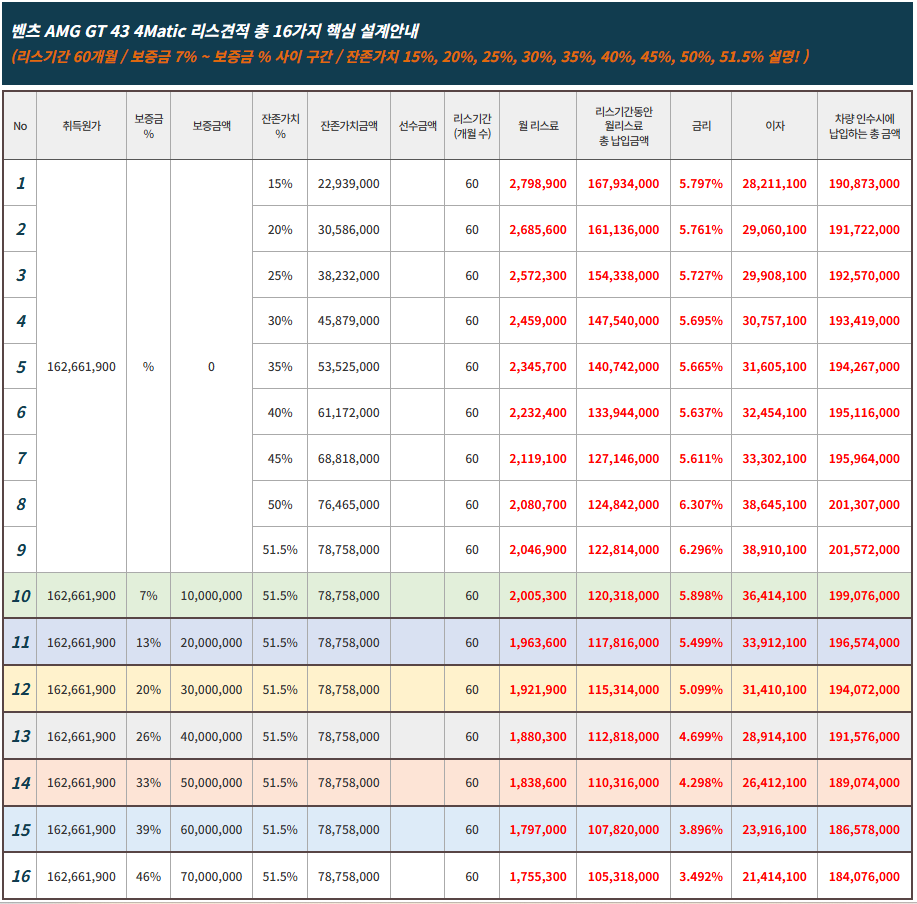917x904 pixels.
Task: Click interest rate 5.695%
Action: point(701,320)
